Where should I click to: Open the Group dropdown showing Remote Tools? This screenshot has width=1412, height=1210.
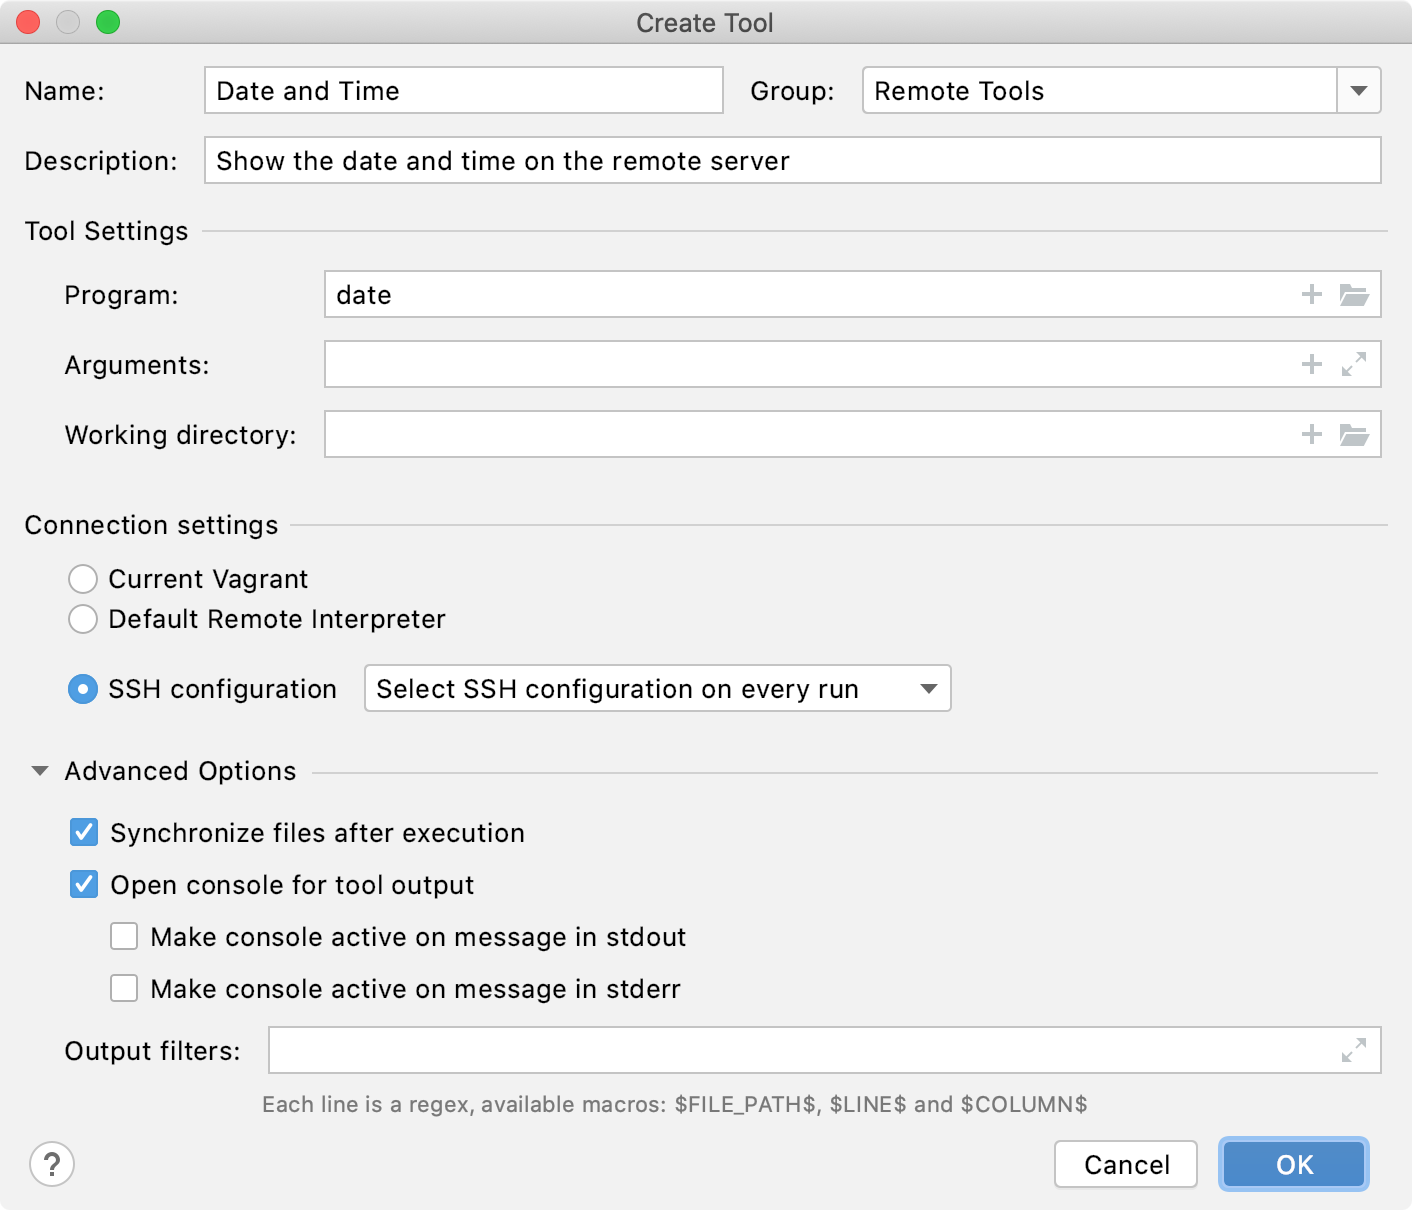tap(1357, 90)
